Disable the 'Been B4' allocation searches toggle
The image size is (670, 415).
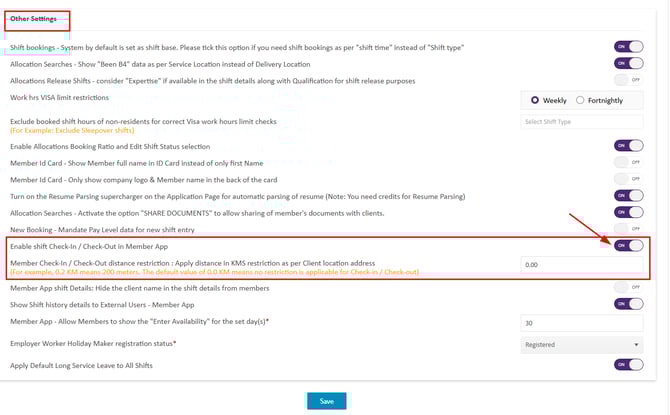point(628,63)
